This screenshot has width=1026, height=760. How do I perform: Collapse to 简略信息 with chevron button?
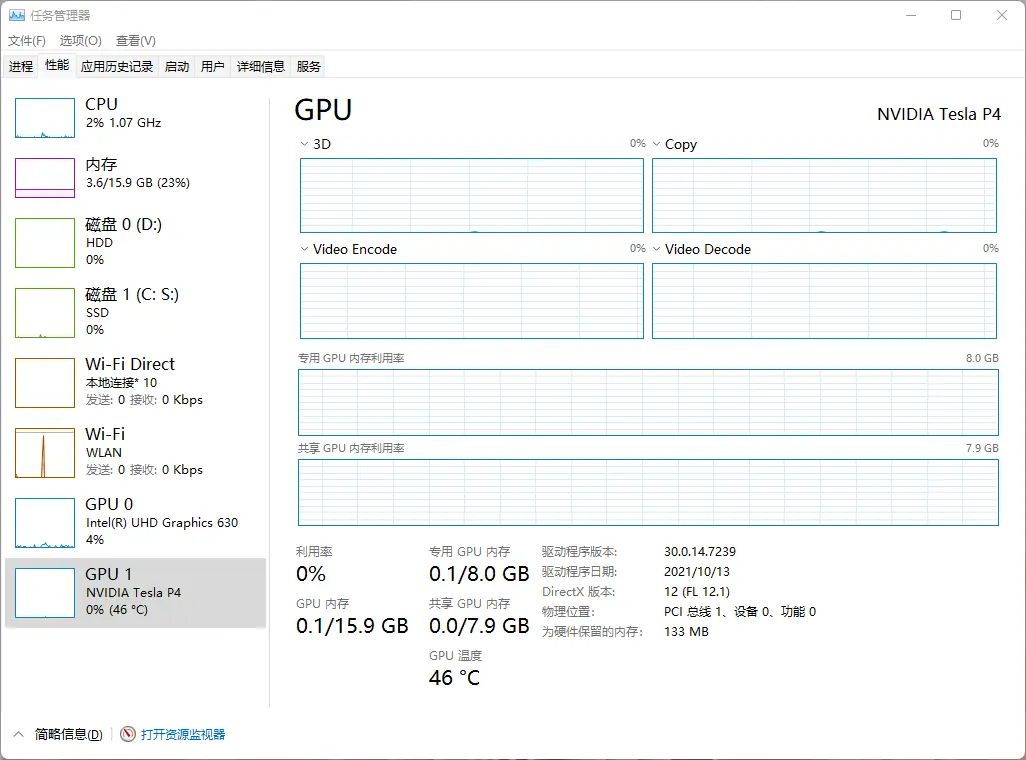[x=20, y=734]
